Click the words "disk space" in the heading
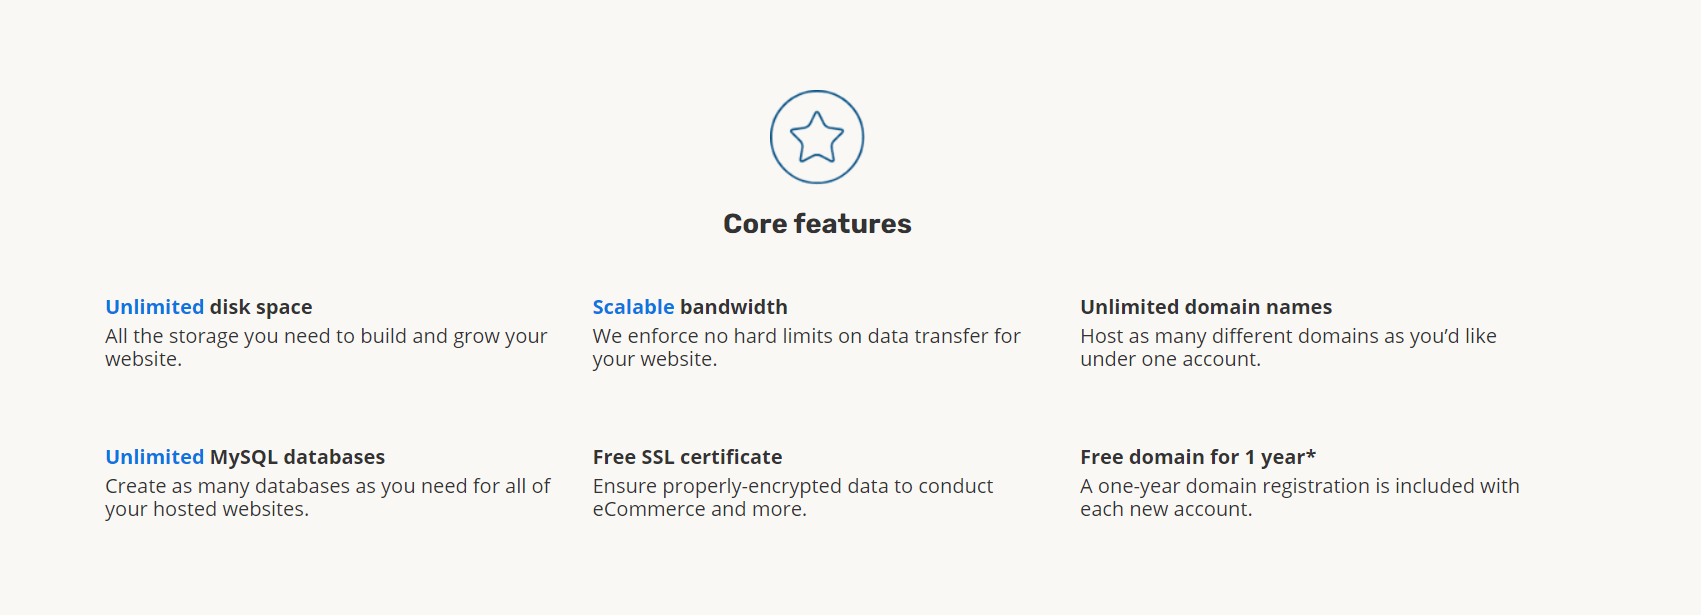This screenshot has width=1701, height=615. 261,307
